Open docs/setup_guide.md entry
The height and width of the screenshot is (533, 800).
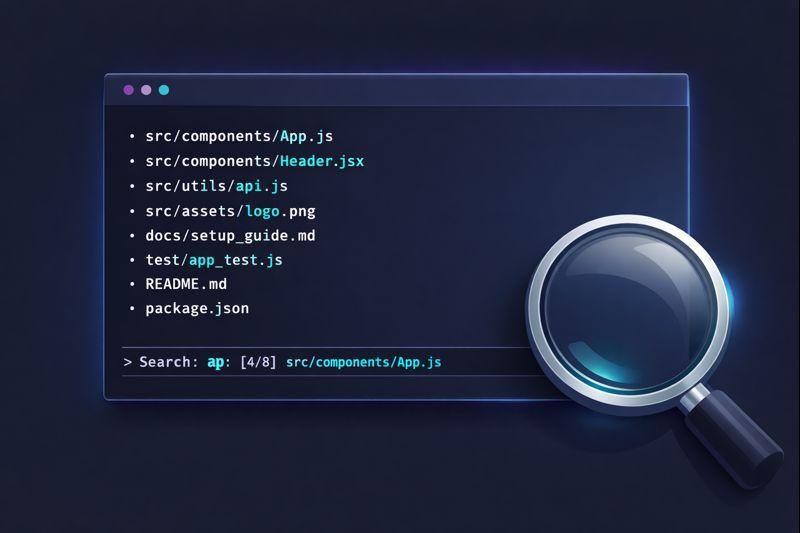point(230,236)
